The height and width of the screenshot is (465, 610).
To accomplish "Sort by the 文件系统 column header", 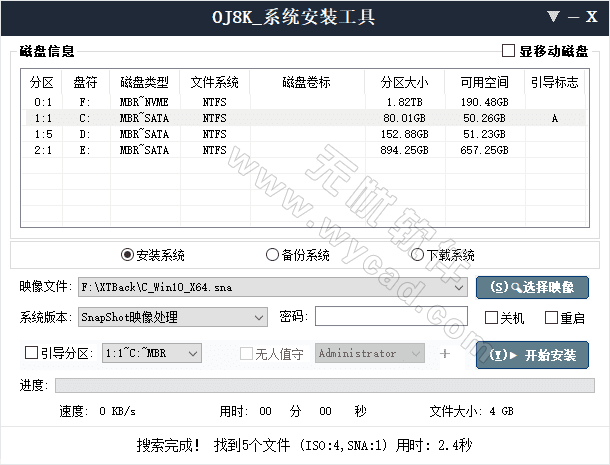I will [x=215, y=82].
